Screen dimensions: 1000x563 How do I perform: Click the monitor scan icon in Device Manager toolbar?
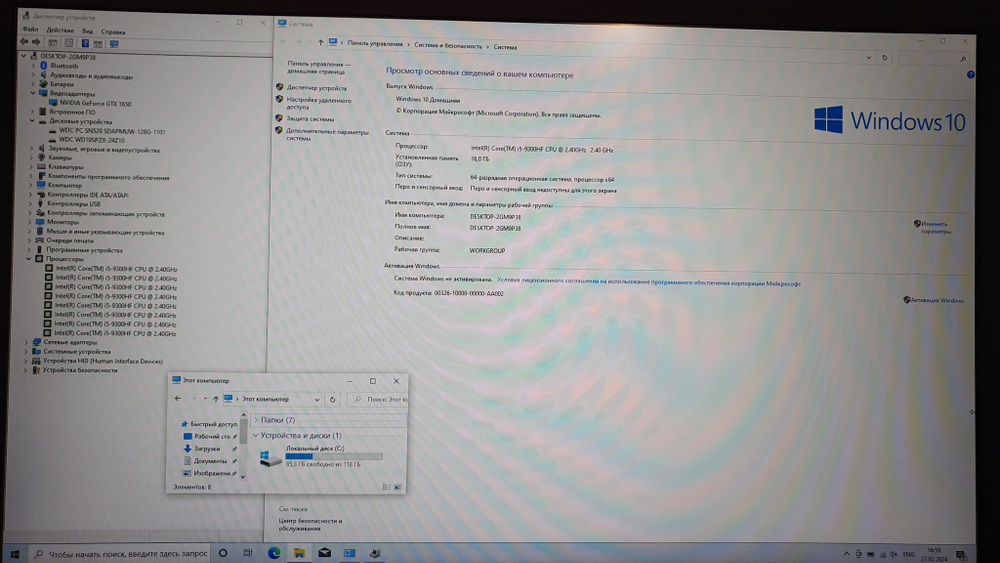pyautogui.click(x=114, y=44)
